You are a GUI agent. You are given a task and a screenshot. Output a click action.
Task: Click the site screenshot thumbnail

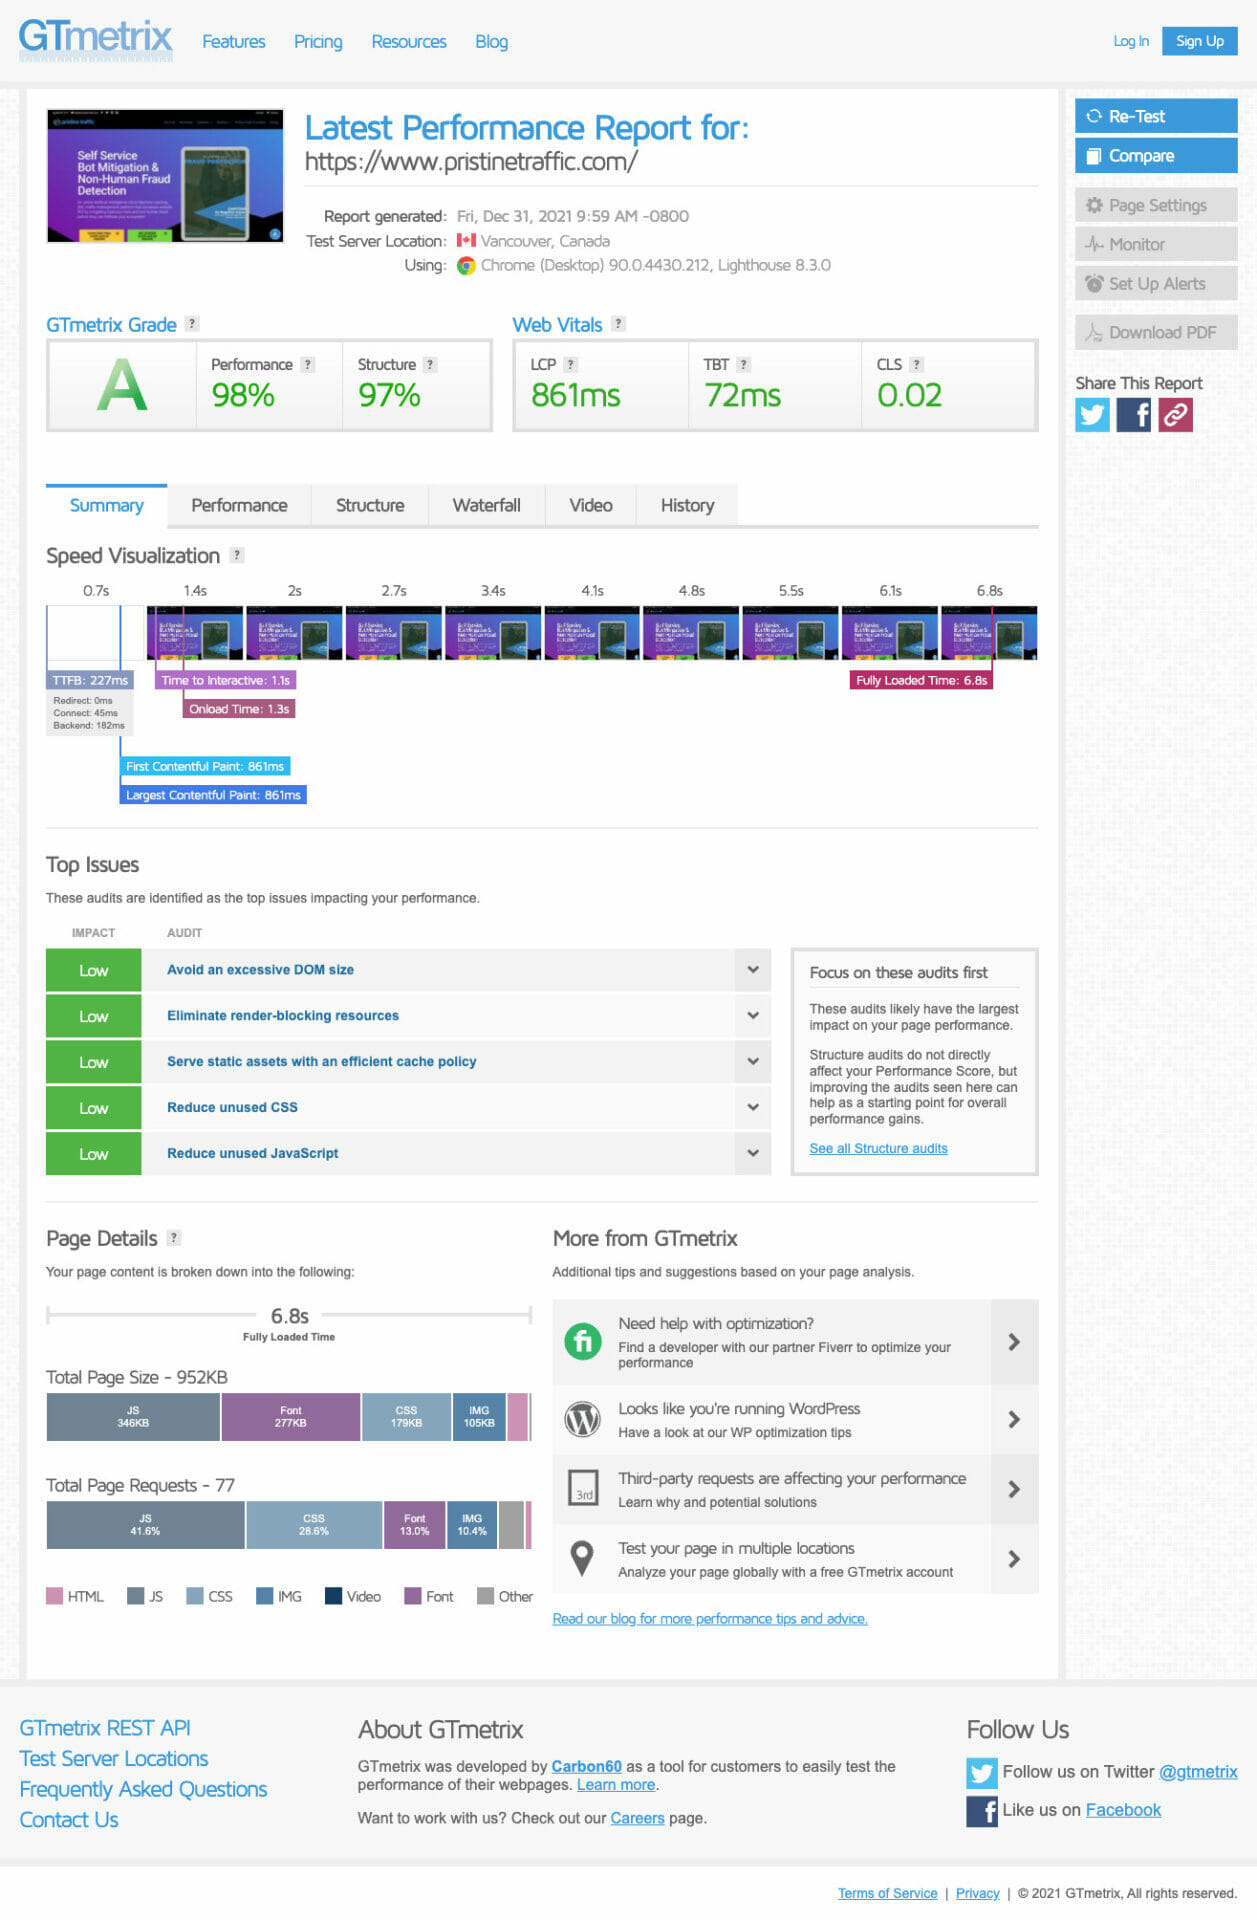(x=165, y=176)
